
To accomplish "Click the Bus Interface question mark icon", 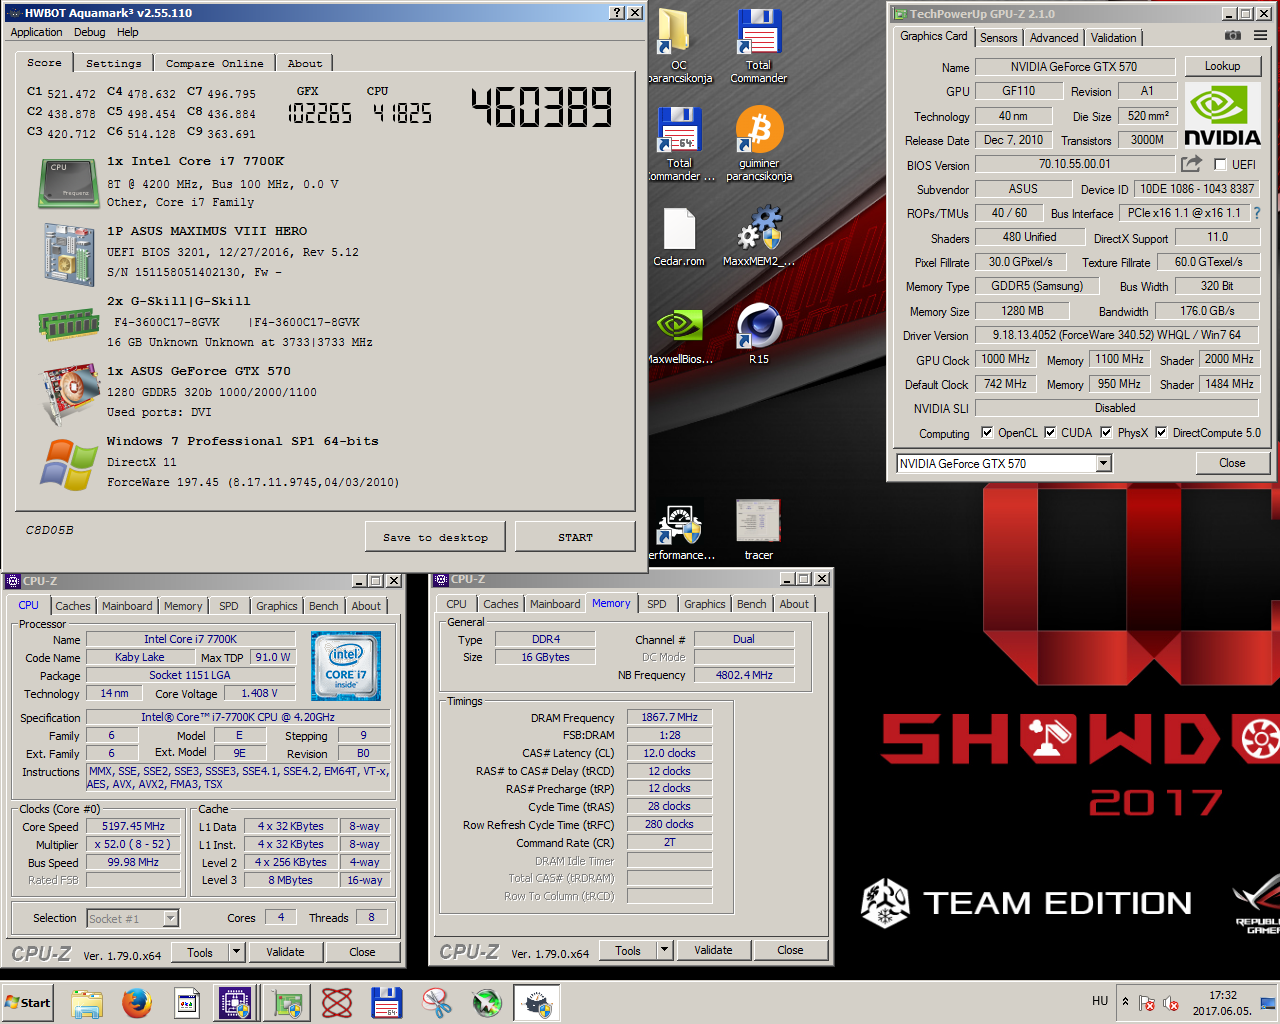I will click(1256, 213).
